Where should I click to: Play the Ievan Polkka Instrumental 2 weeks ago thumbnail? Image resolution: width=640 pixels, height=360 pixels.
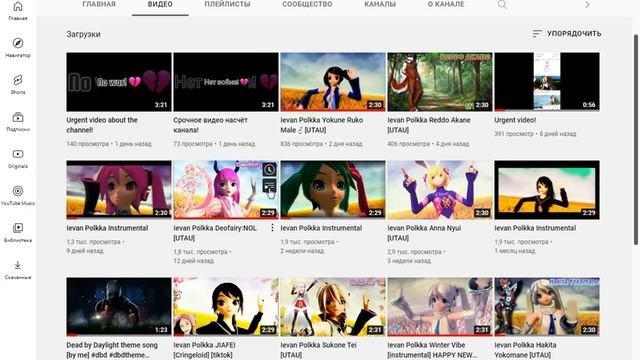click(333, 190)
